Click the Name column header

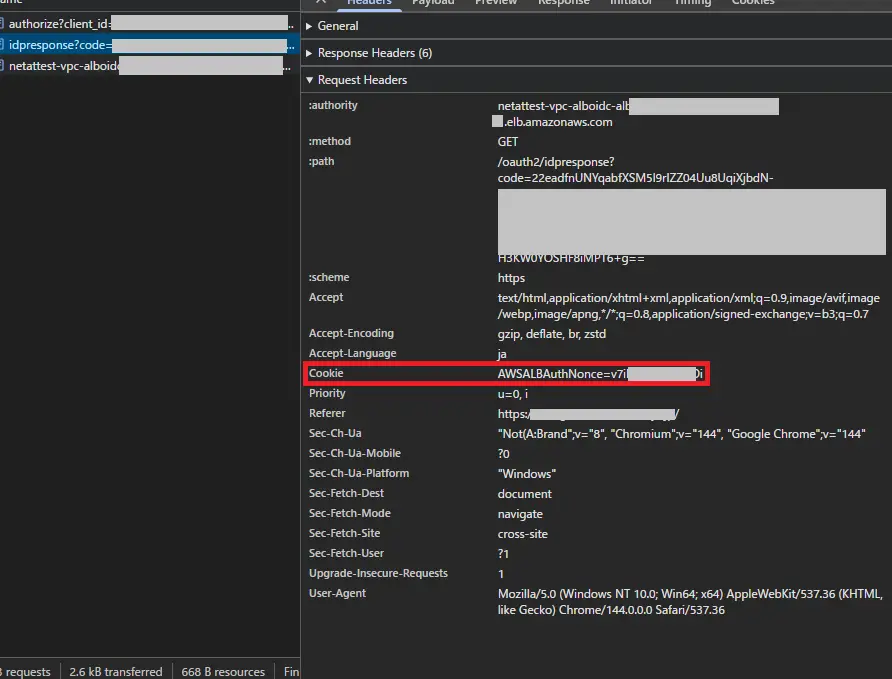click(12, 2)
